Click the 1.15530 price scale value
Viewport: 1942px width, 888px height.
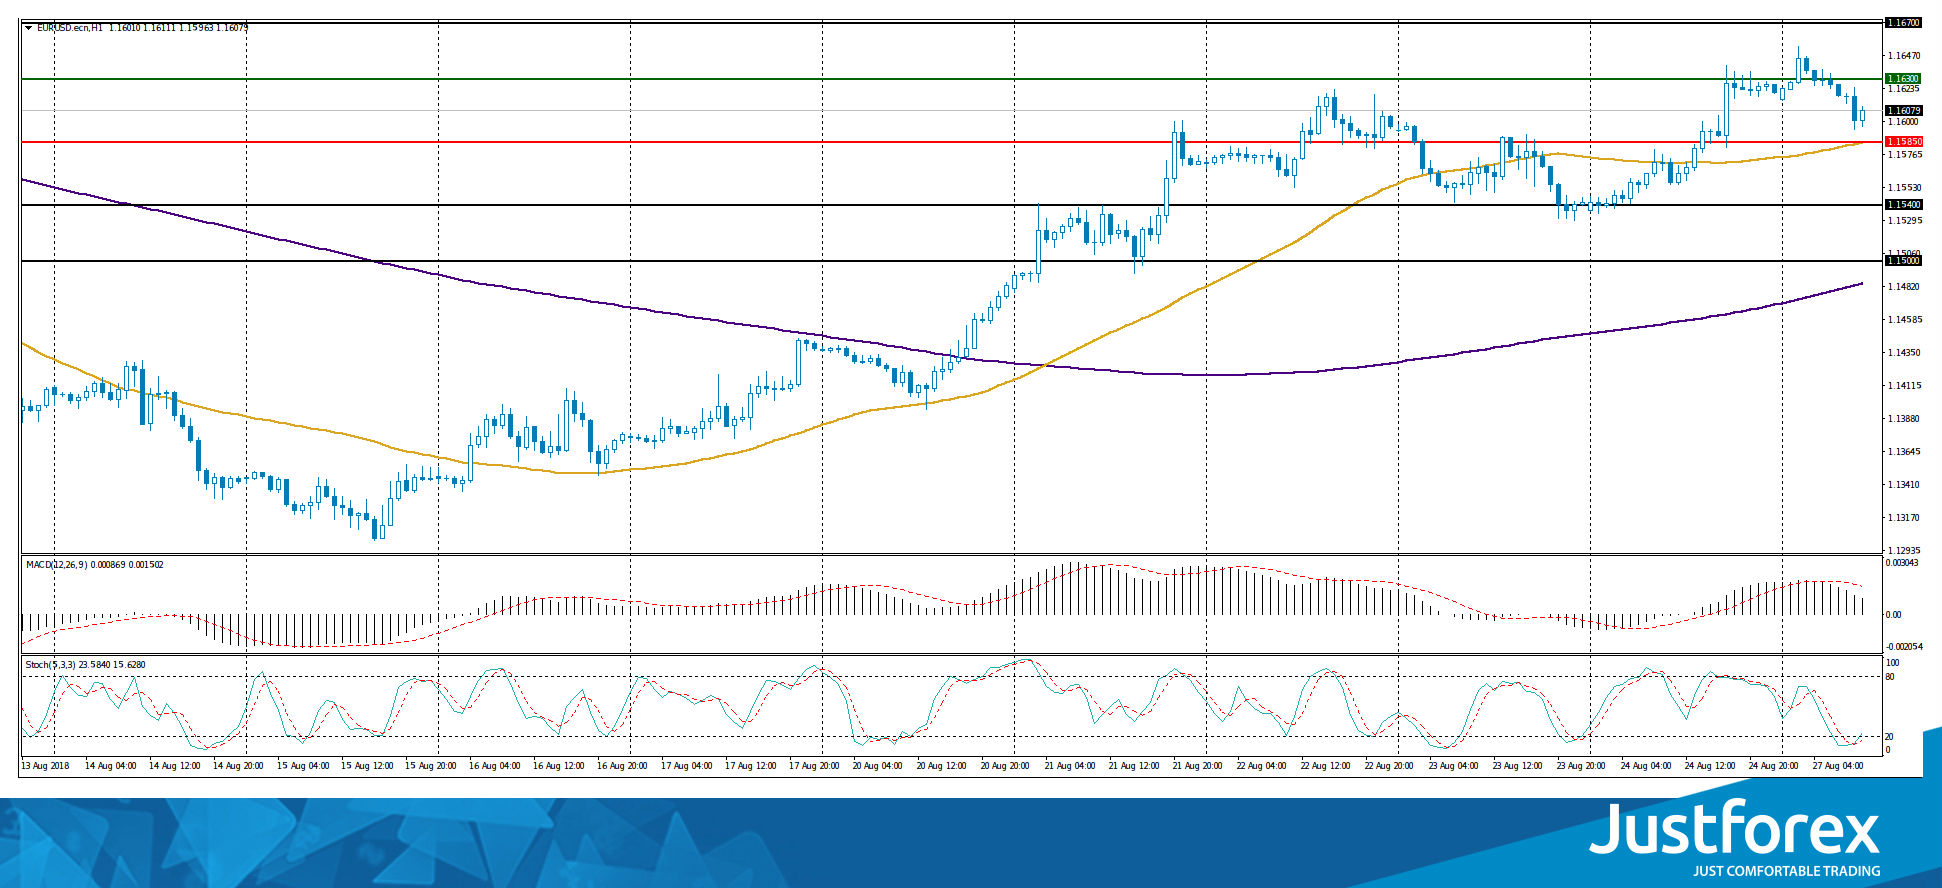click(1903, 188)
